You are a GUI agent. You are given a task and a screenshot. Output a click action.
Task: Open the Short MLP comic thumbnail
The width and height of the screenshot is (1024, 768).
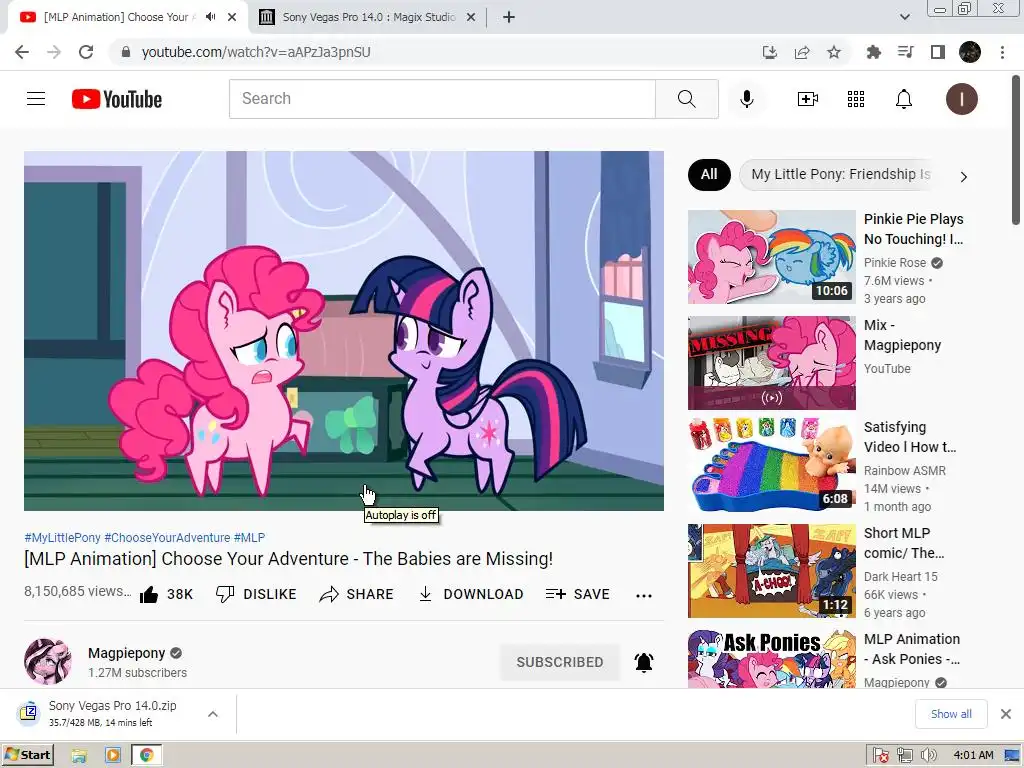point(771,571)
